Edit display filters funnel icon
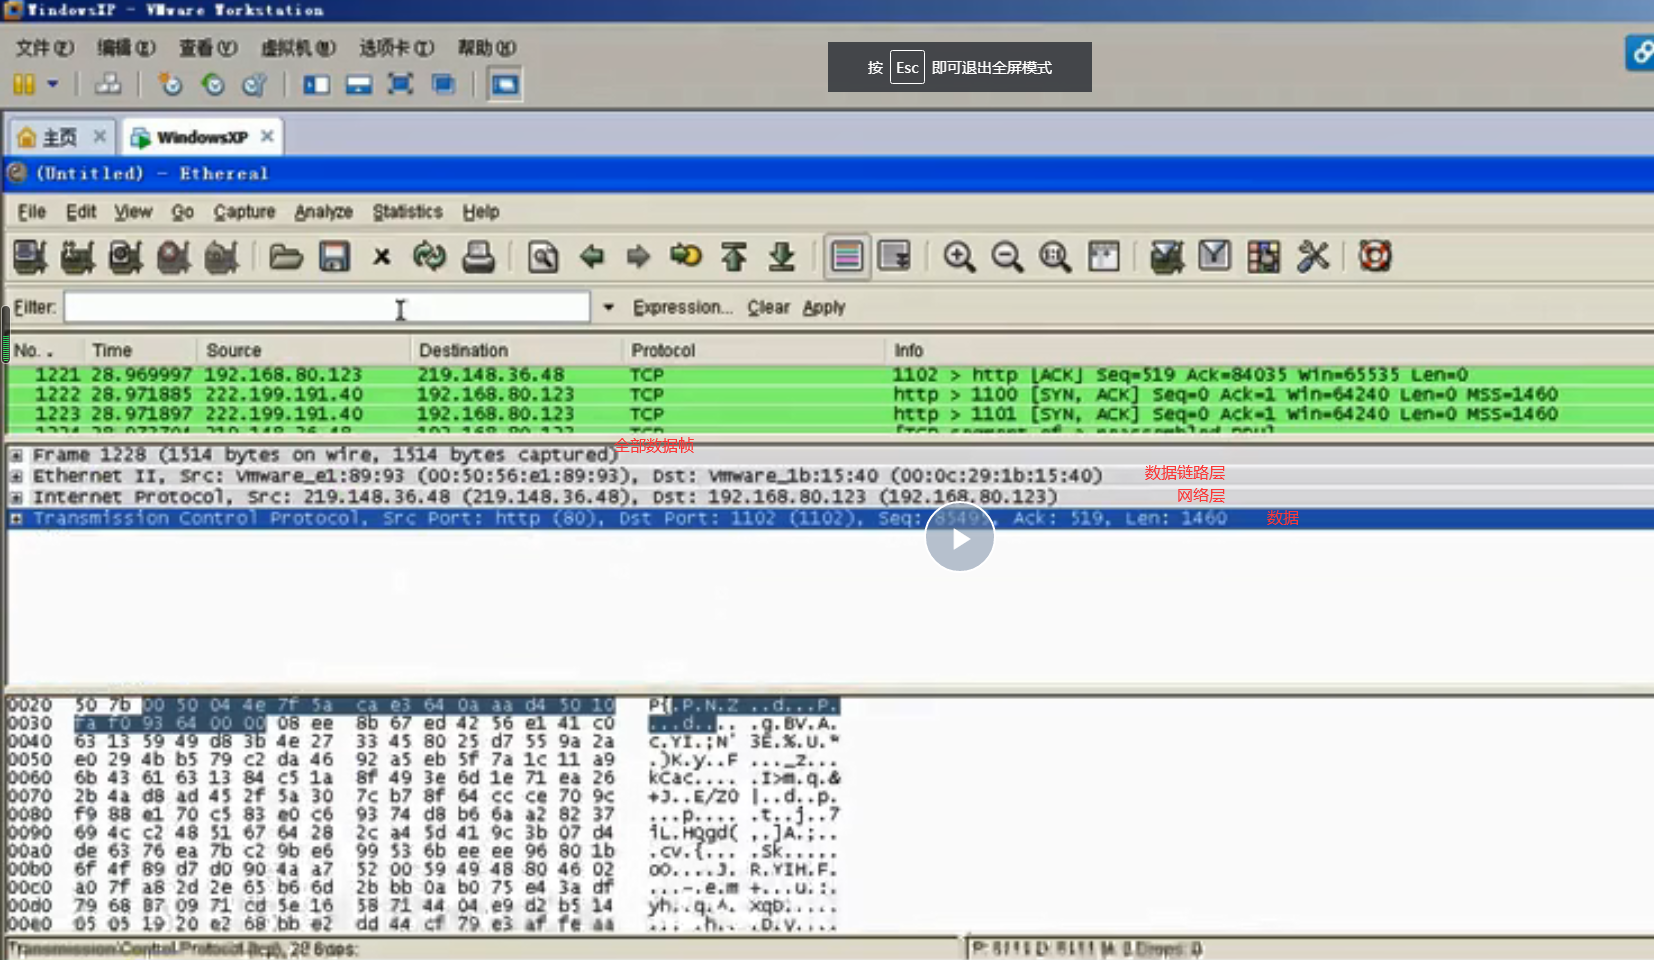This screenshot has height=960, width=1654. [1214, 257]
